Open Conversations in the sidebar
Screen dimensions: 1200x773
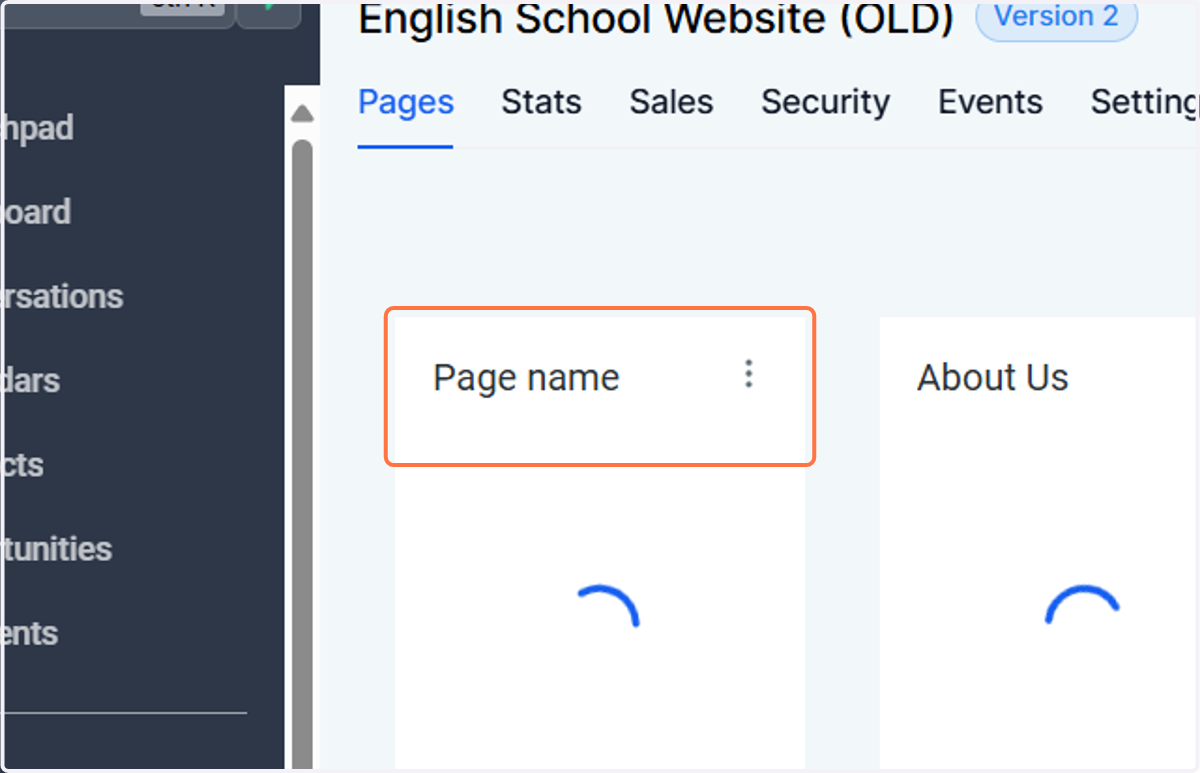pyautogui.click(x=61, y=296)
